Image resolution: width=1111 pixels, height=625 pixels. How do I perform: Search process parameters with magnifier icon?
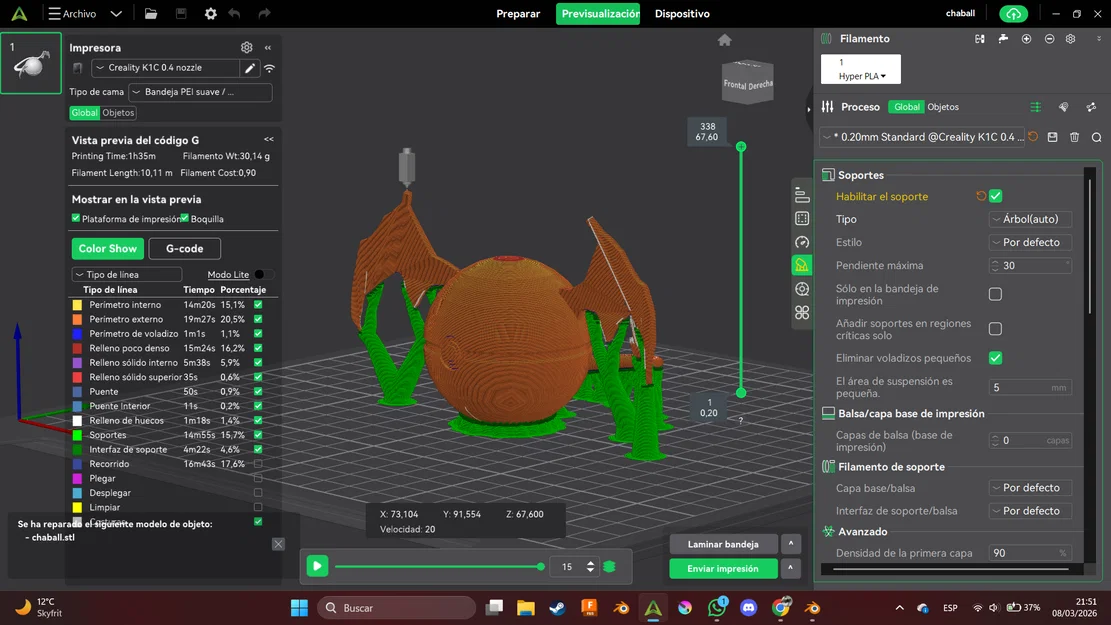tap(1096, 137)
